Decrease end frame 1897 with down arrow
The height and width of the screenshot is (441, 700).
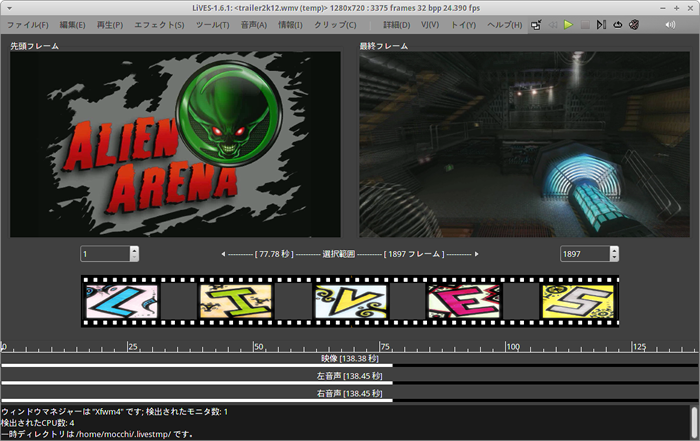tap(614, 258)
